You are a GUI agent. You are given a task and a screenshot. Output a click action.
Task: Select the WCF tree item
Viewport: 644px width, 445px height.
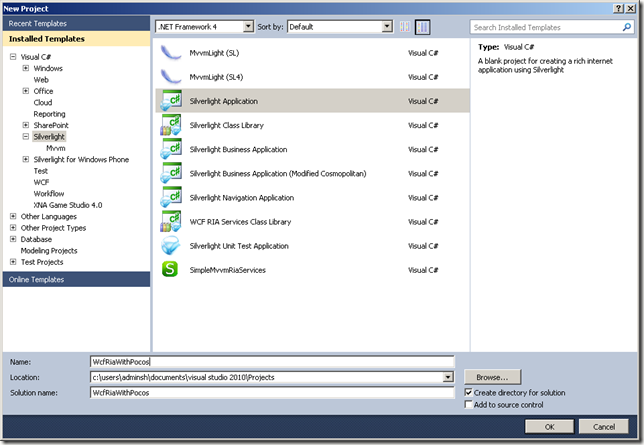point(41,182)
